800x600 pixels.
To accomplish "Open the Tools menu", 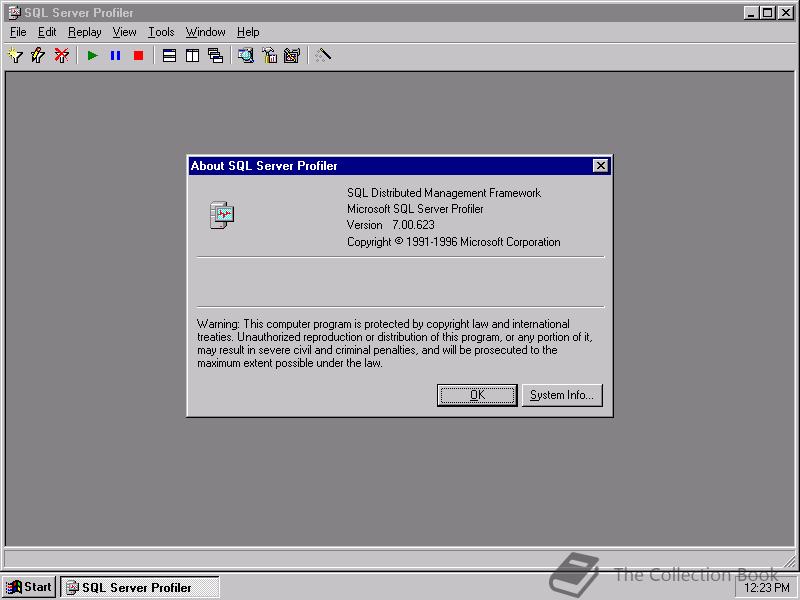I will point(161,32).
